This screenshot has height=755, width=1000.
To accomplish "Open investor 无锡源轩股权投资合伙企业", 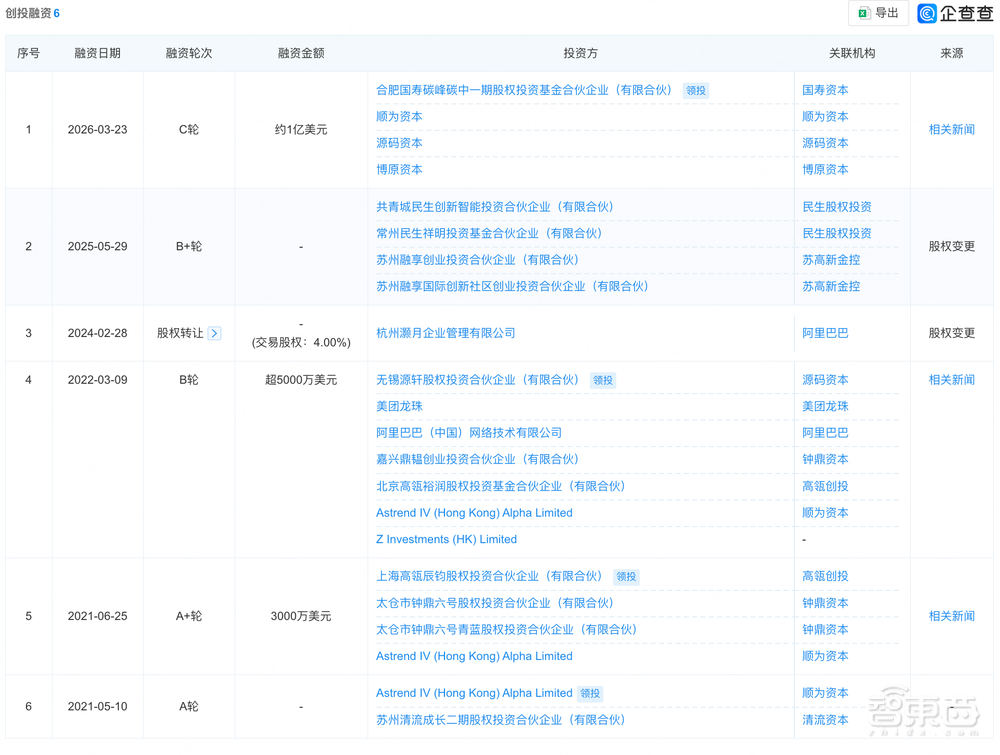I will 477,380.
